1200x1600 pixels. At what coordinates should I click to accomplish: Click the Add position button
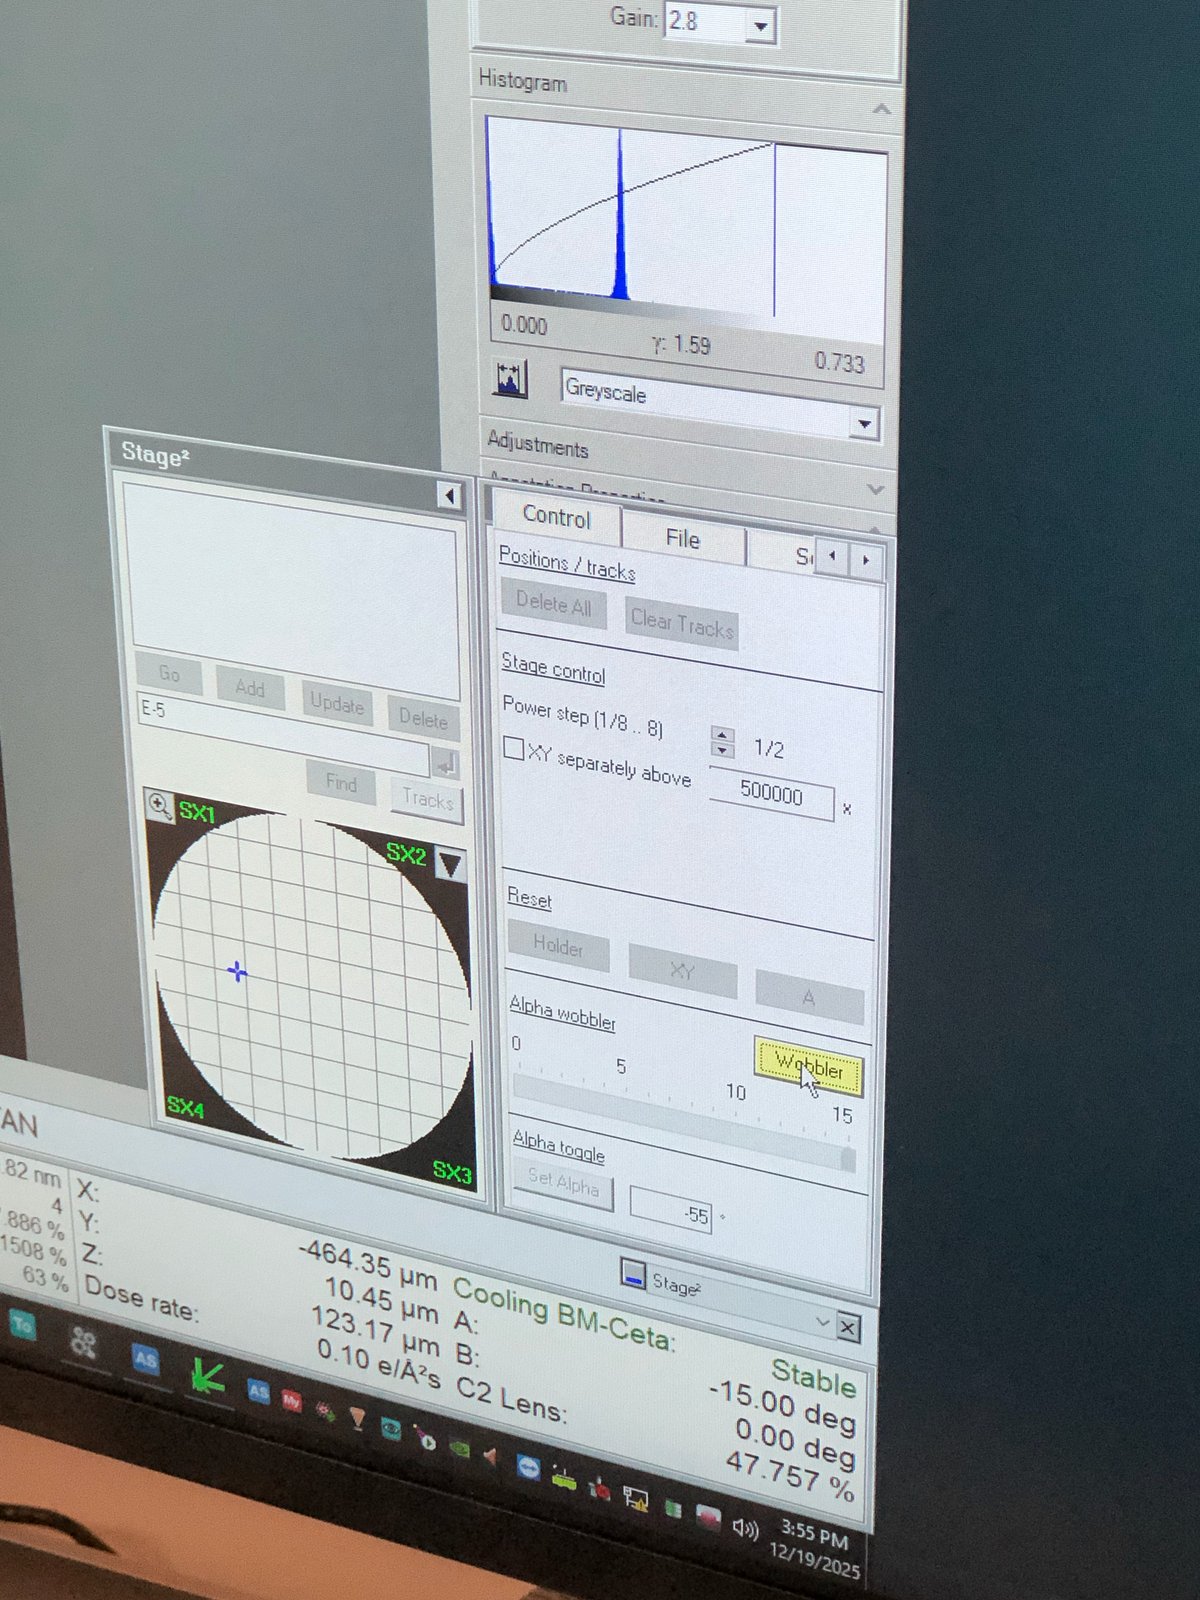[250, 689]
